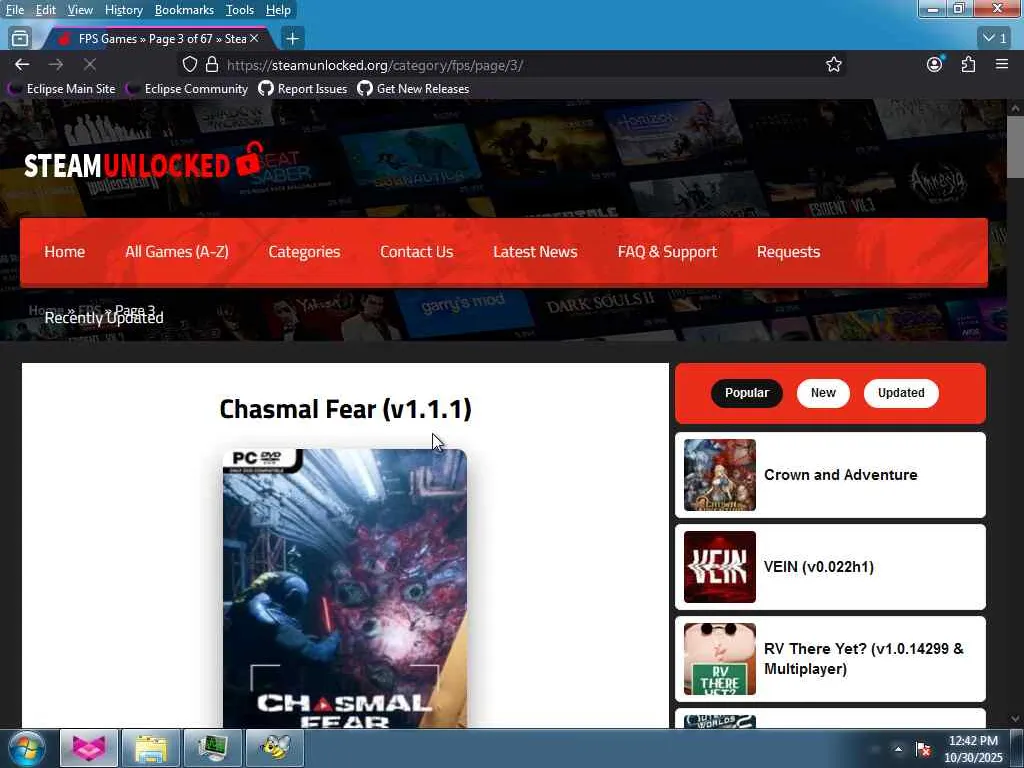Click the taskbar clock showing 12:42 PM

[973, 749]
